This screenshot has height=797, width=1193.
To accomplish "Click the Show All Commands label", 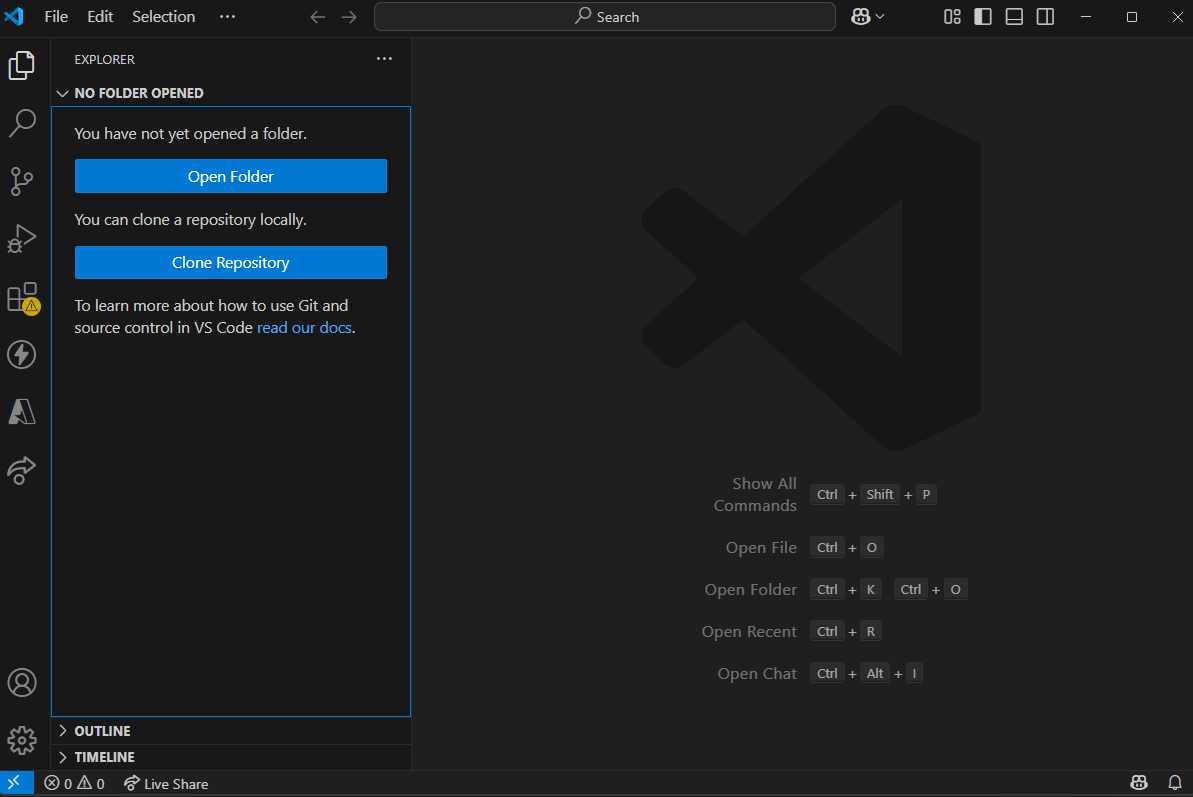I will 755,494.
